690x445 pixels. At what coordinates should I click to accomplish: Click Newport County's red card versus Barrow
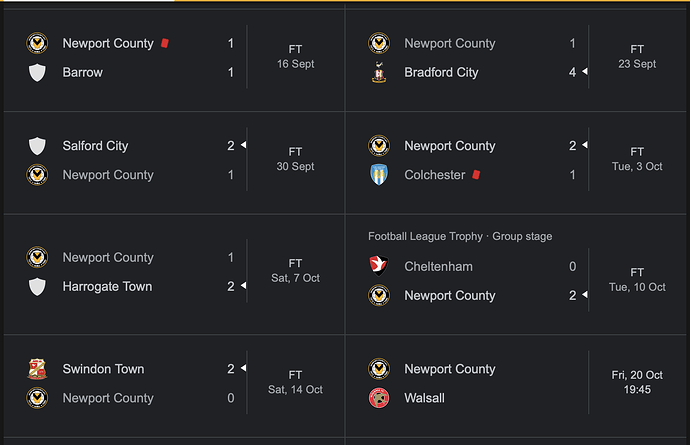[x=165, y=43]
